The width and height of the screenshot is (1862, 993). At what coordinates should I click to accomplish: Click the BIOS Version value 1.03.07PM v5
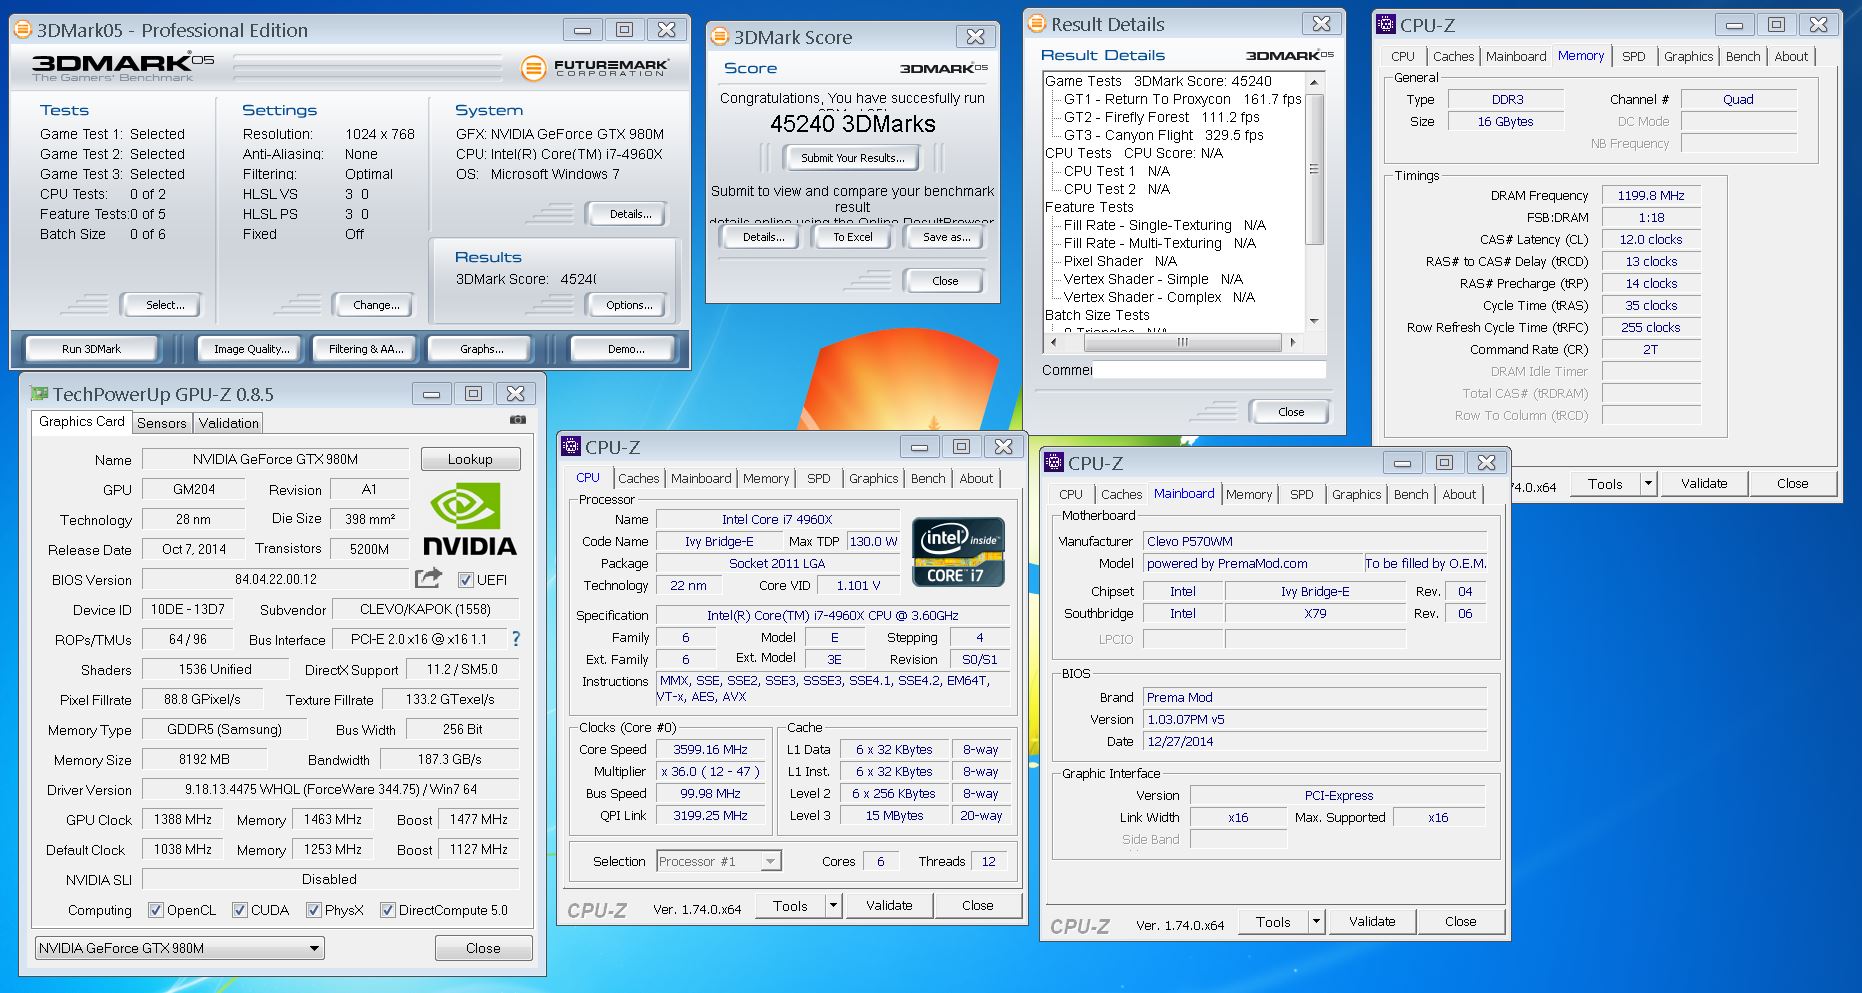[1315, 719]
